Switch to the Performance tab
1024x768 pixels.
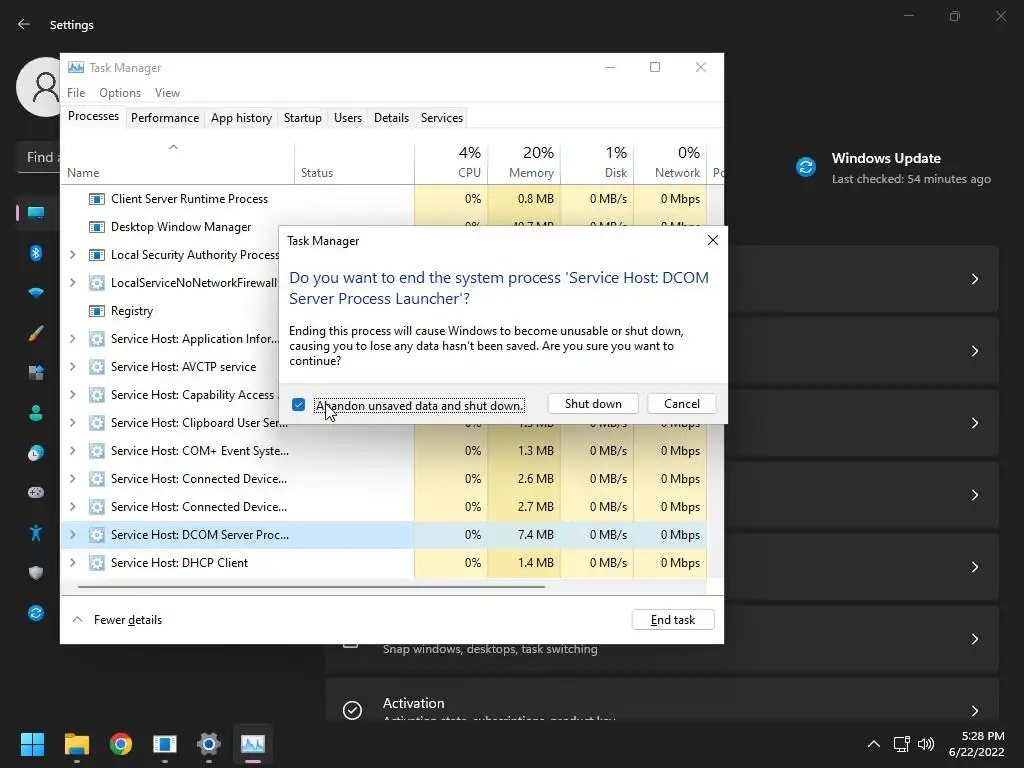point(165,118)
